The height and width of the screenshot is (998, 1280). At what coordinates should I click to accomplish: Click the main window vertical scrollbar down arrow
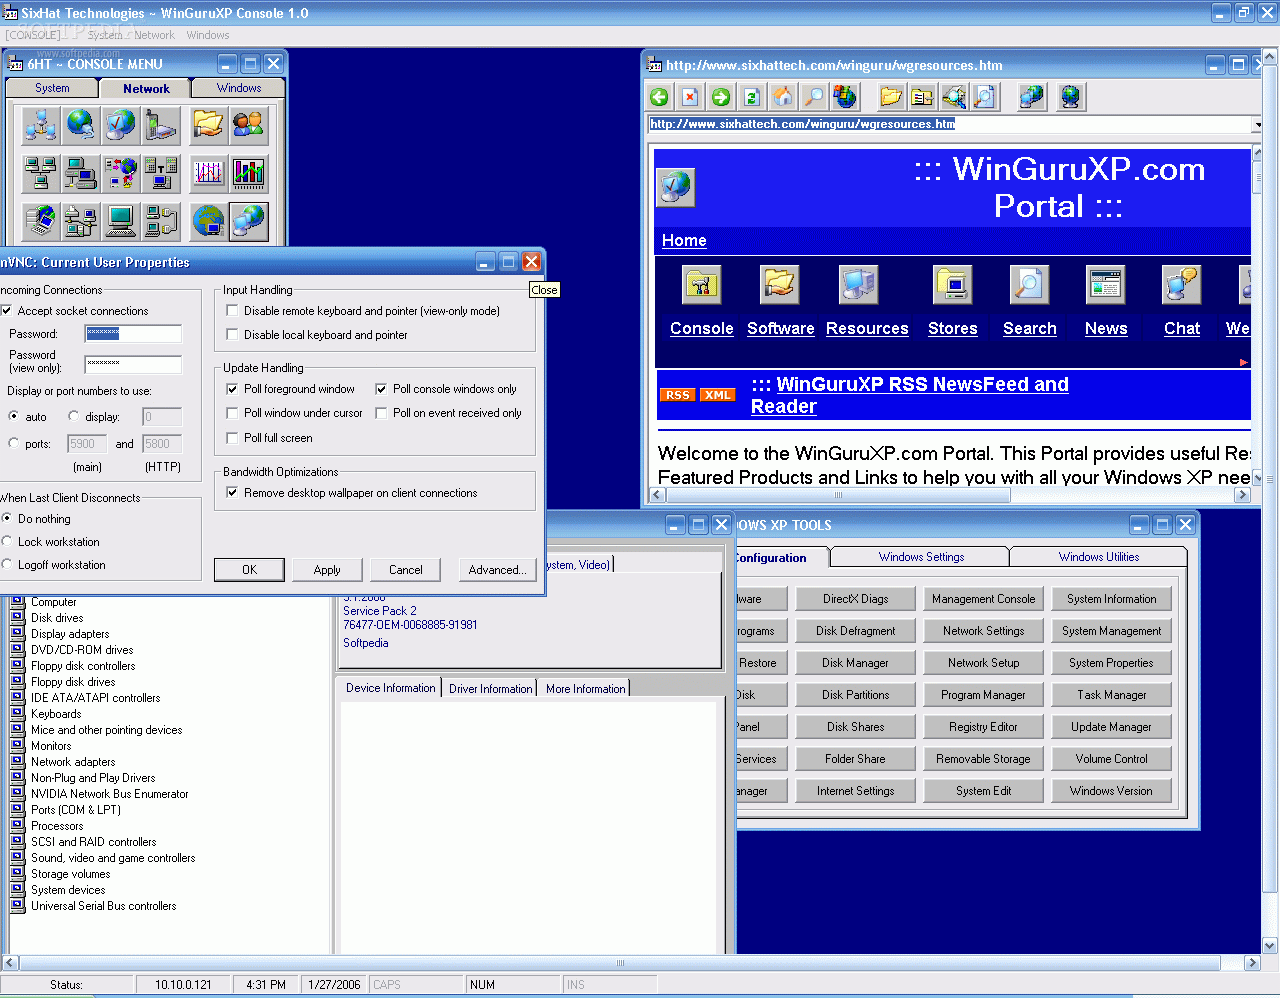pos(1270,946)
